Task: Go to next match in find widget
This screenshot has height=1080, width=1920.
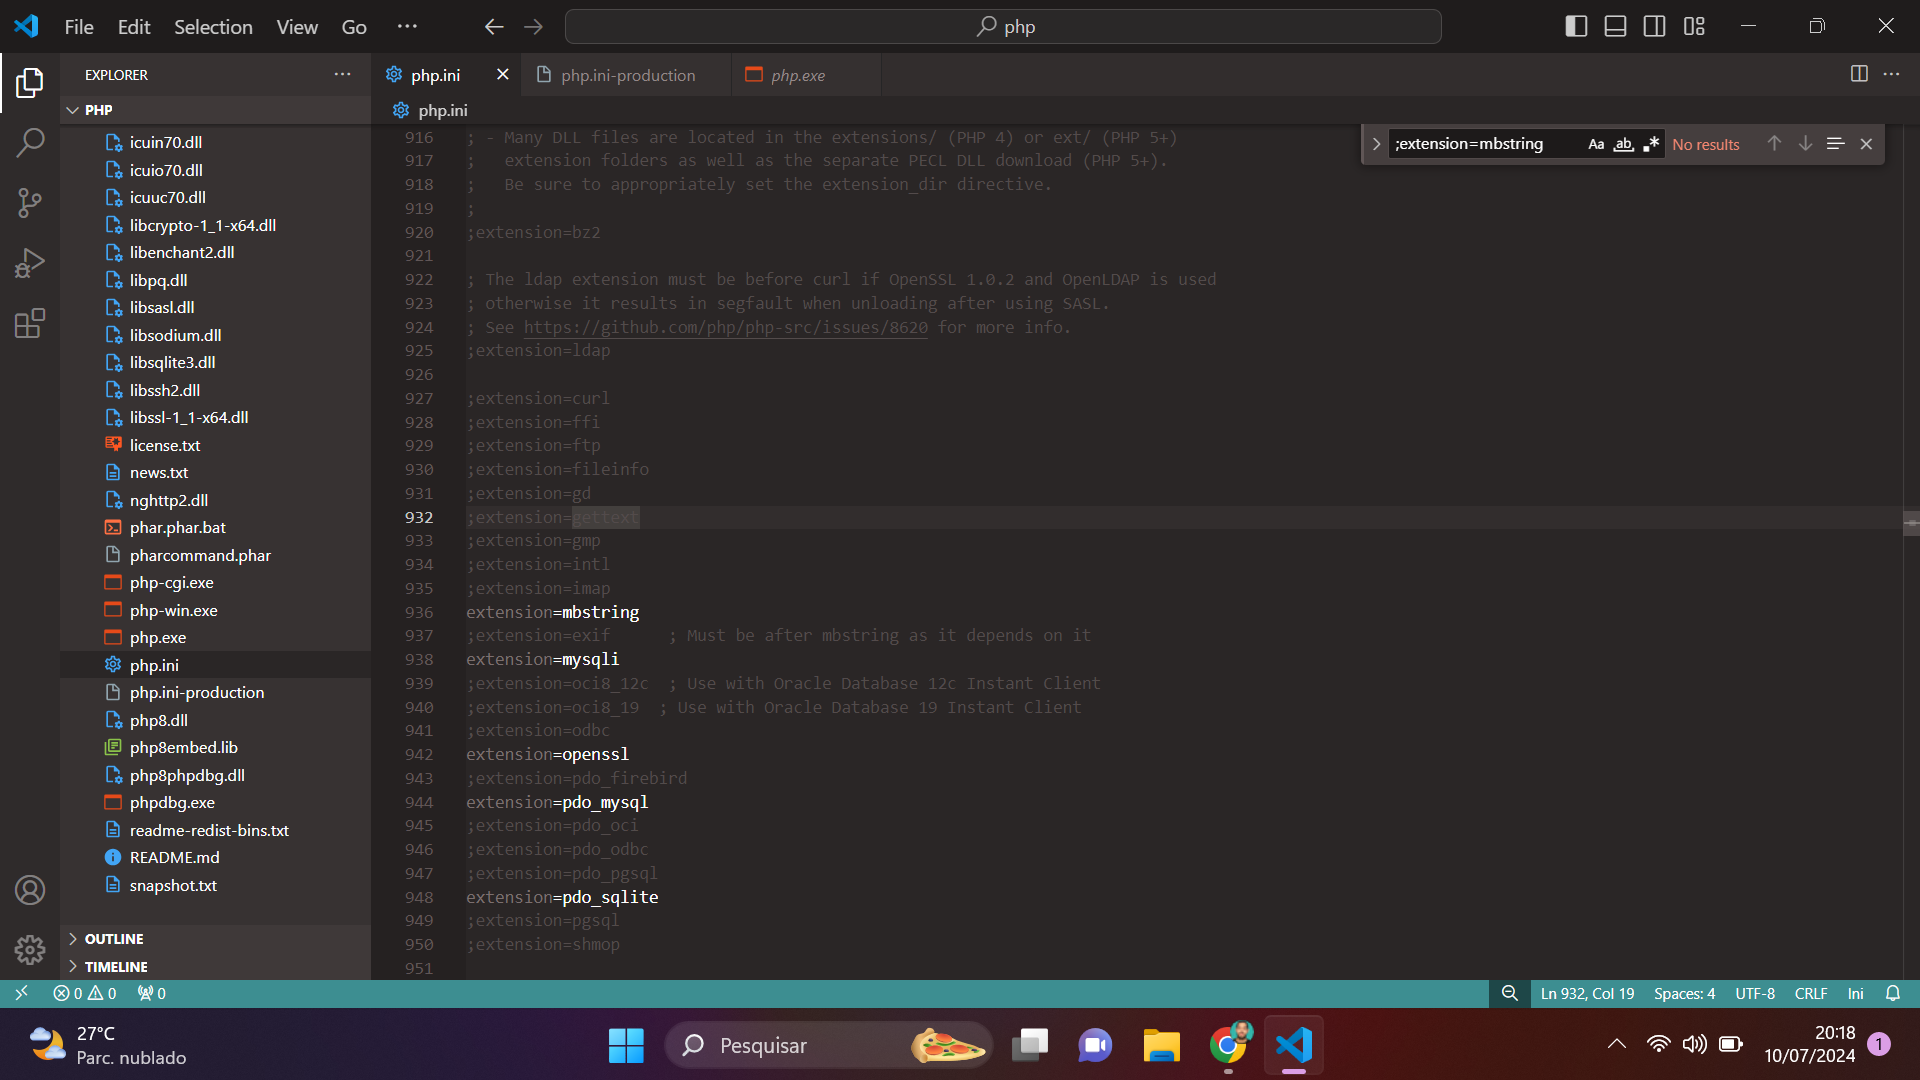Action: coord(1805,144)
